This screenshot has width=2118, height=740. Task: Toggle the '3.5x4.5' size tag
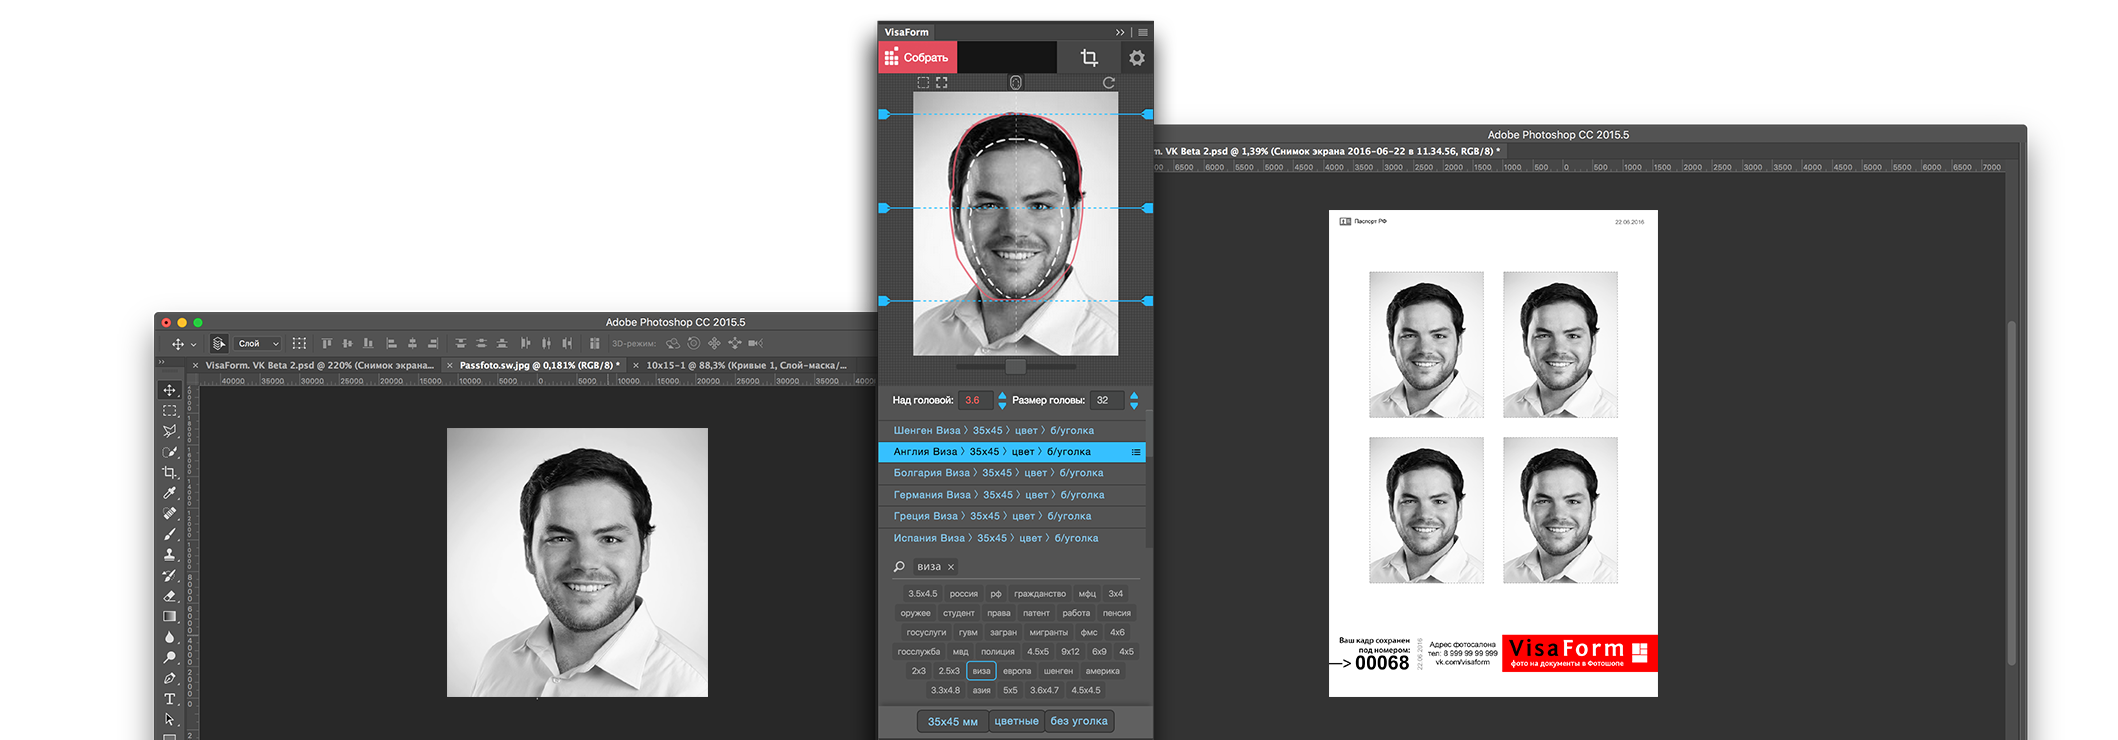coord(922,594)
